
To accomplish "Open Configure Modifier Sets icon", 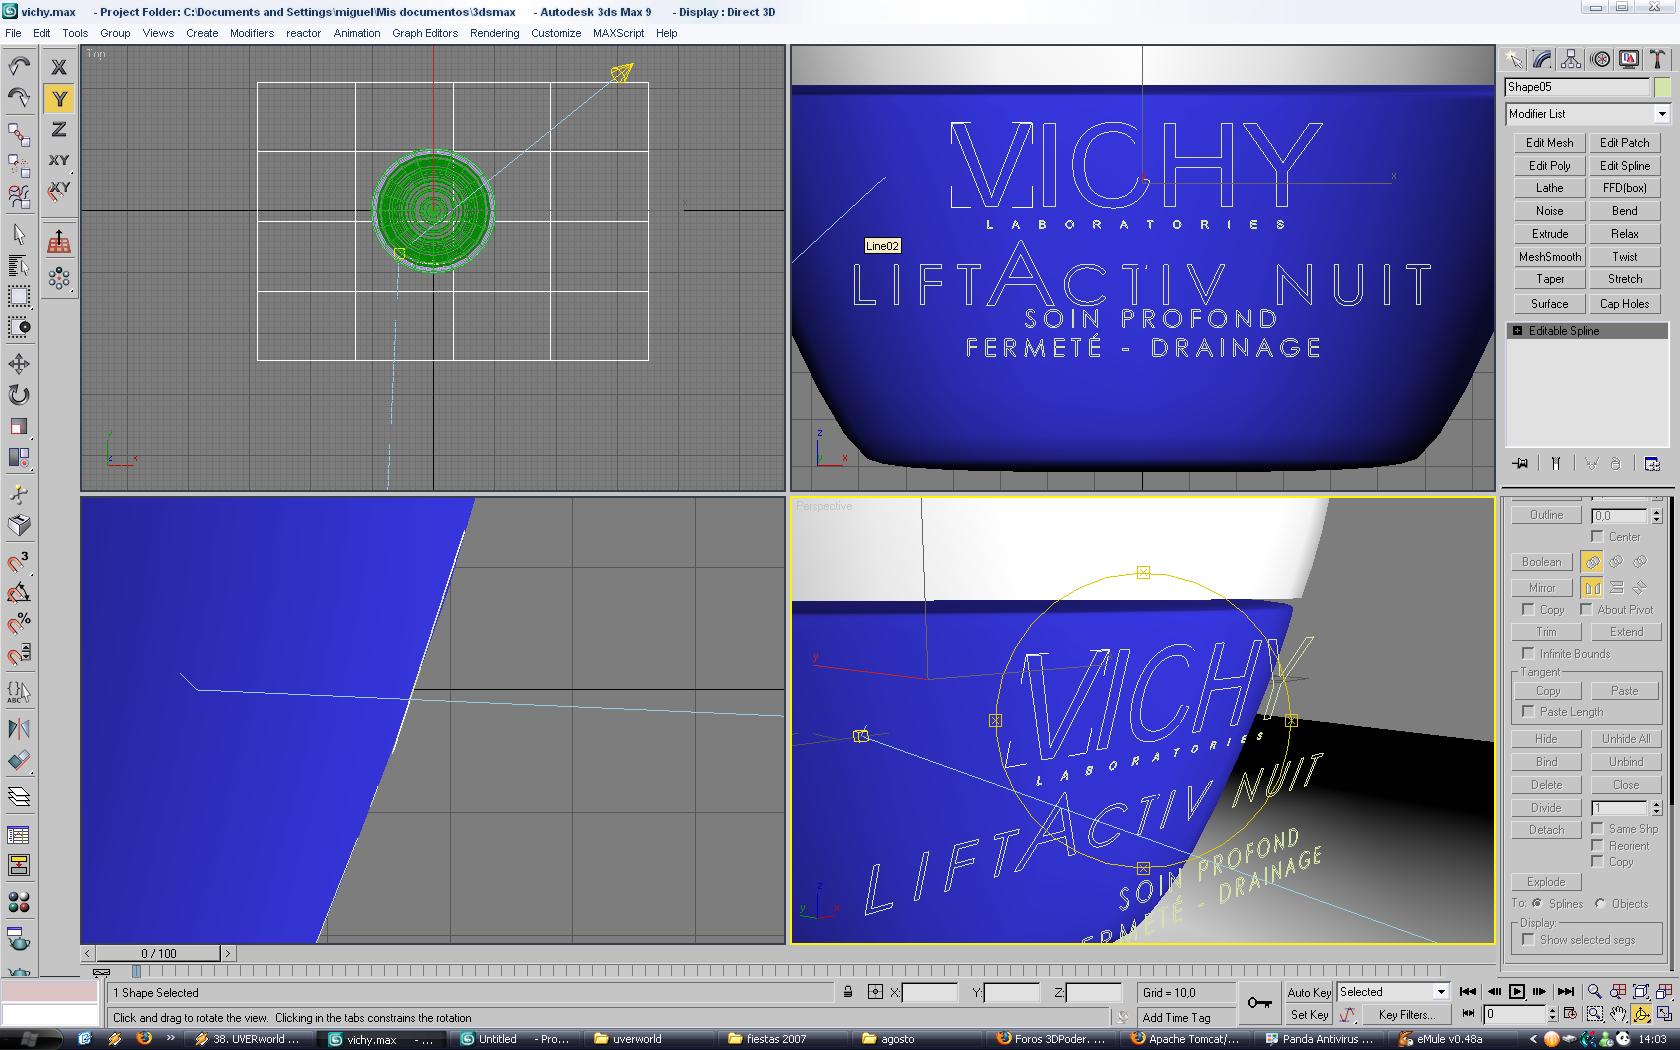I will pyautogui.click(x=1652, y=463).
